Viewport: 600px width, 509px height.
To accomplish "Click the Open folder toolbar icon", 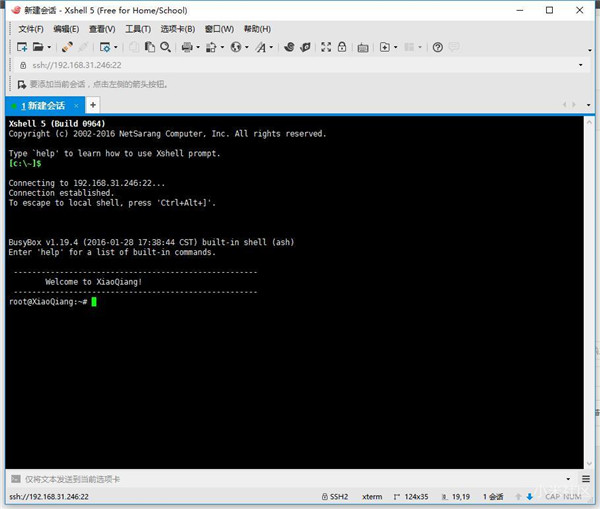I will (37, 47).
